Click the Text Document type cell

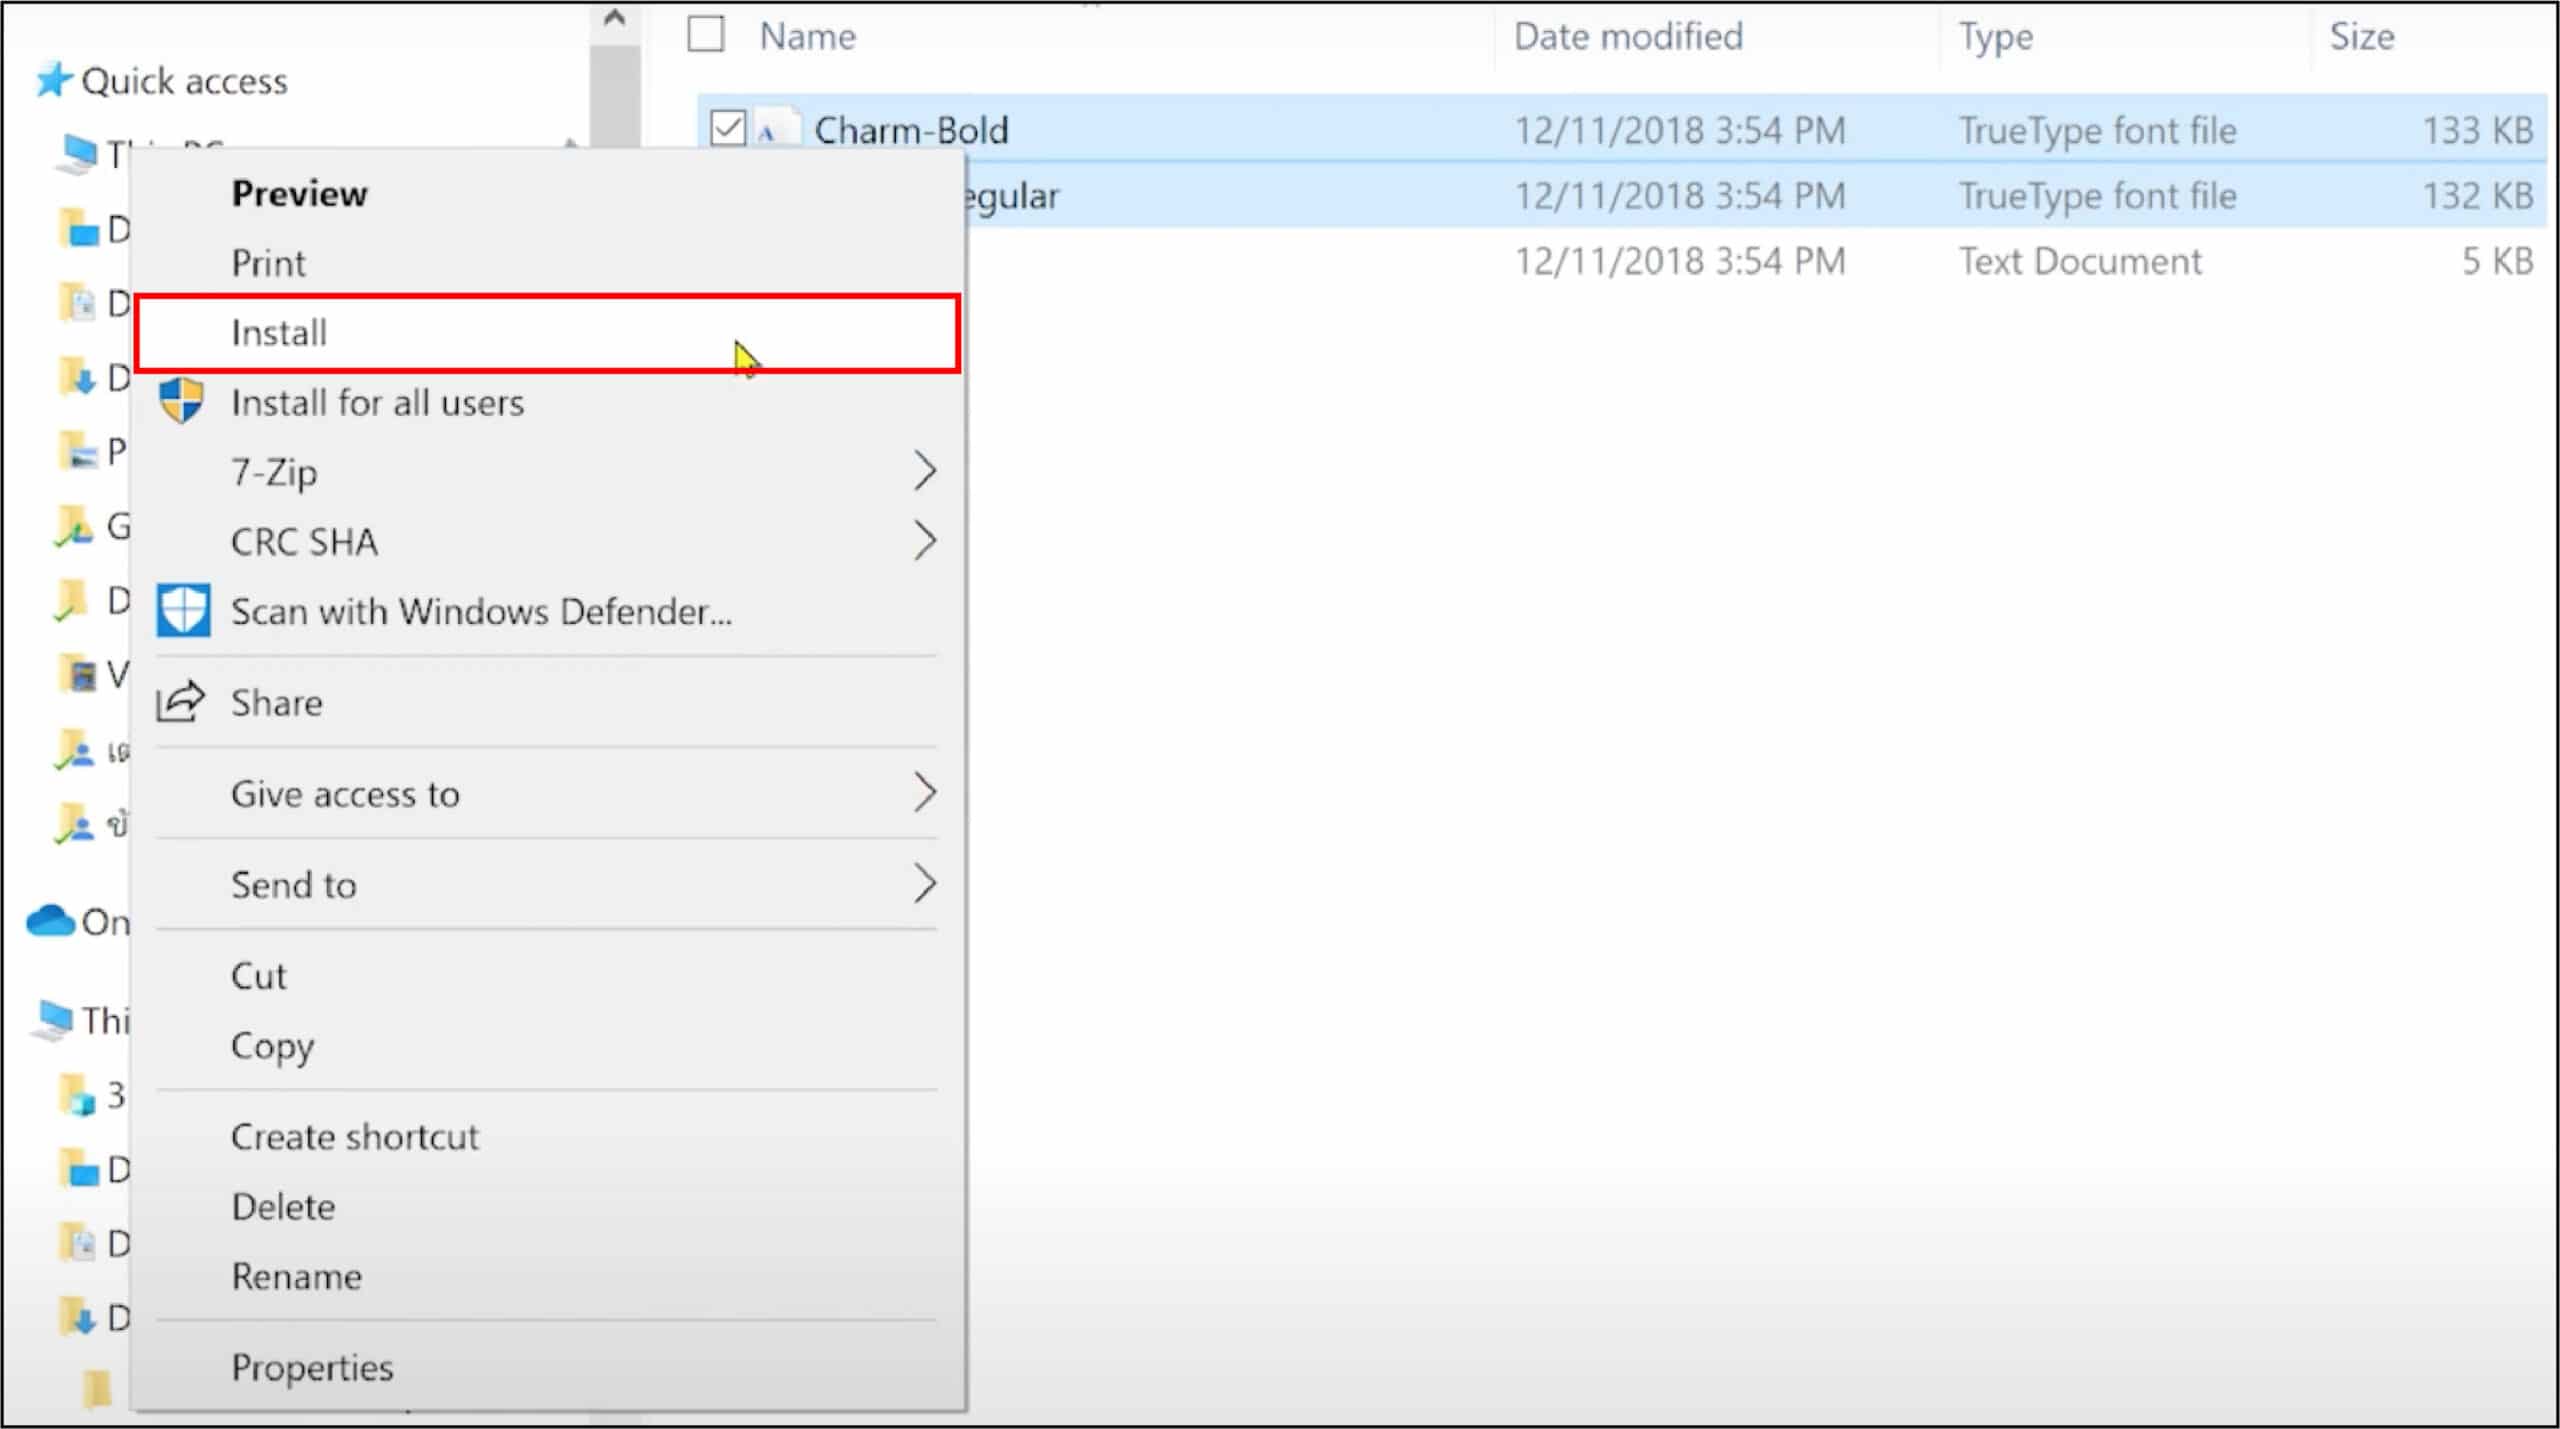pos(2080,261)
